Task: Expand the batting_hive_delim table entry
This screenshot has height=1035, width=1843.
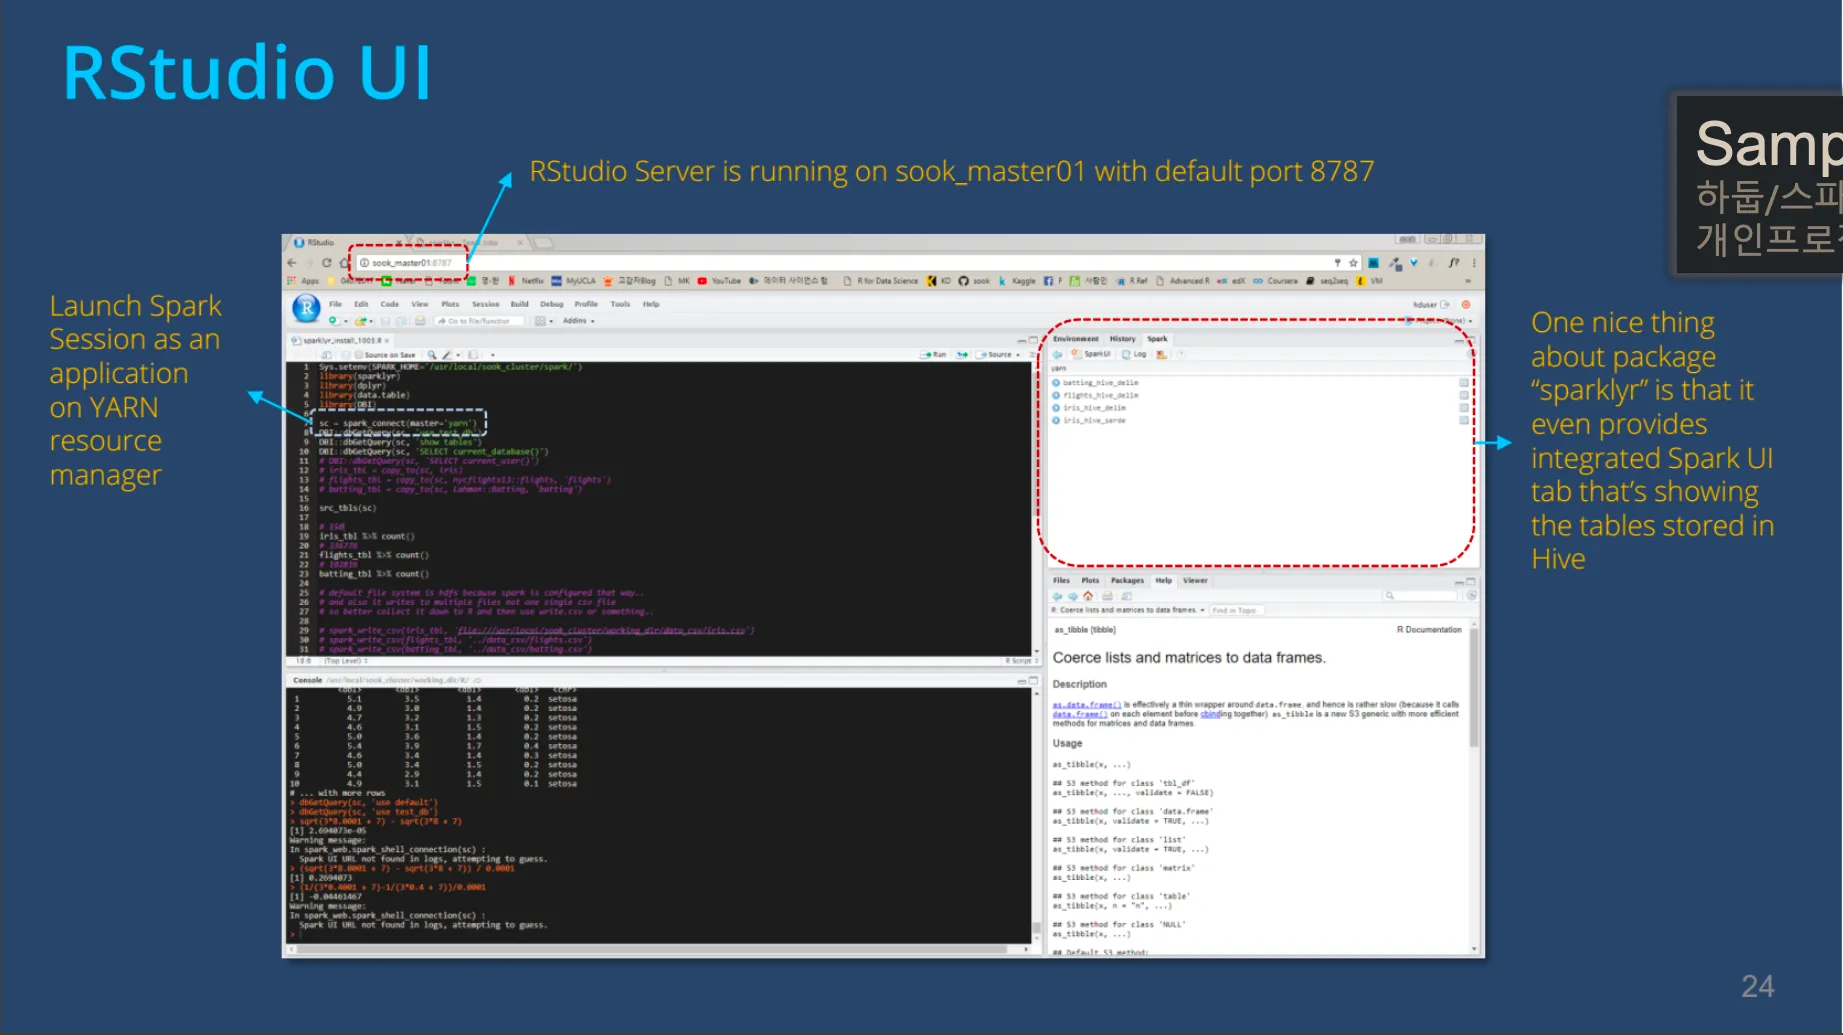Action: (x=1056, y=383)
